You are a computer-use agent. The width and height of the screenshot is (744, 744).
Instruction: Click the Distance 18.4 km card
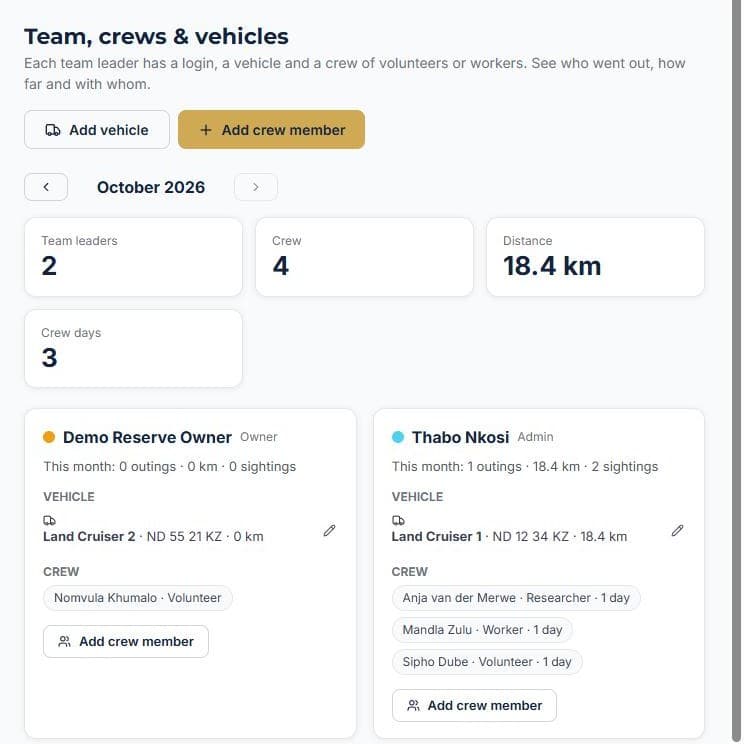(595, 257)
